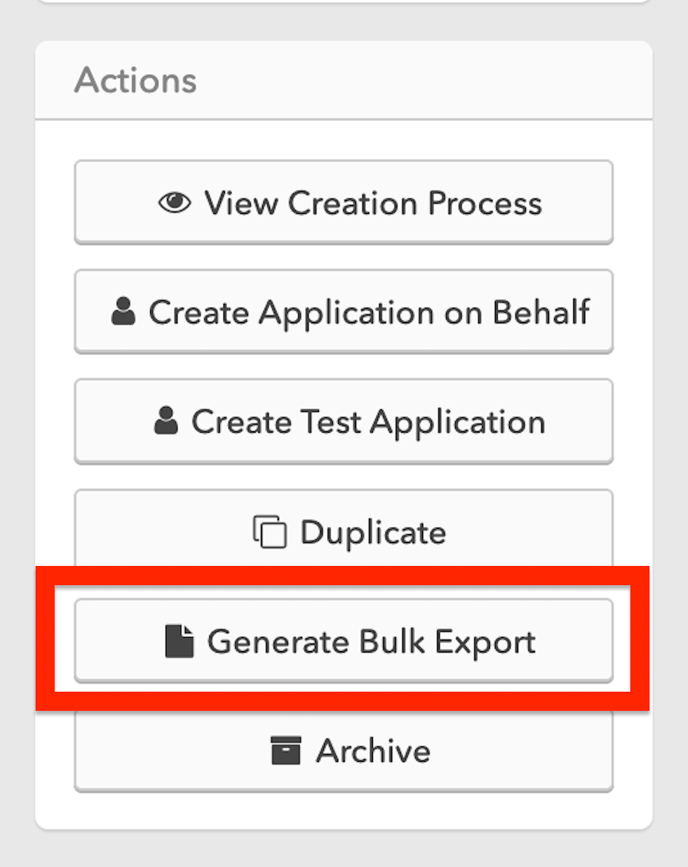
Task: Click the word Process in the top button
Action: click(x=485, y=203)
